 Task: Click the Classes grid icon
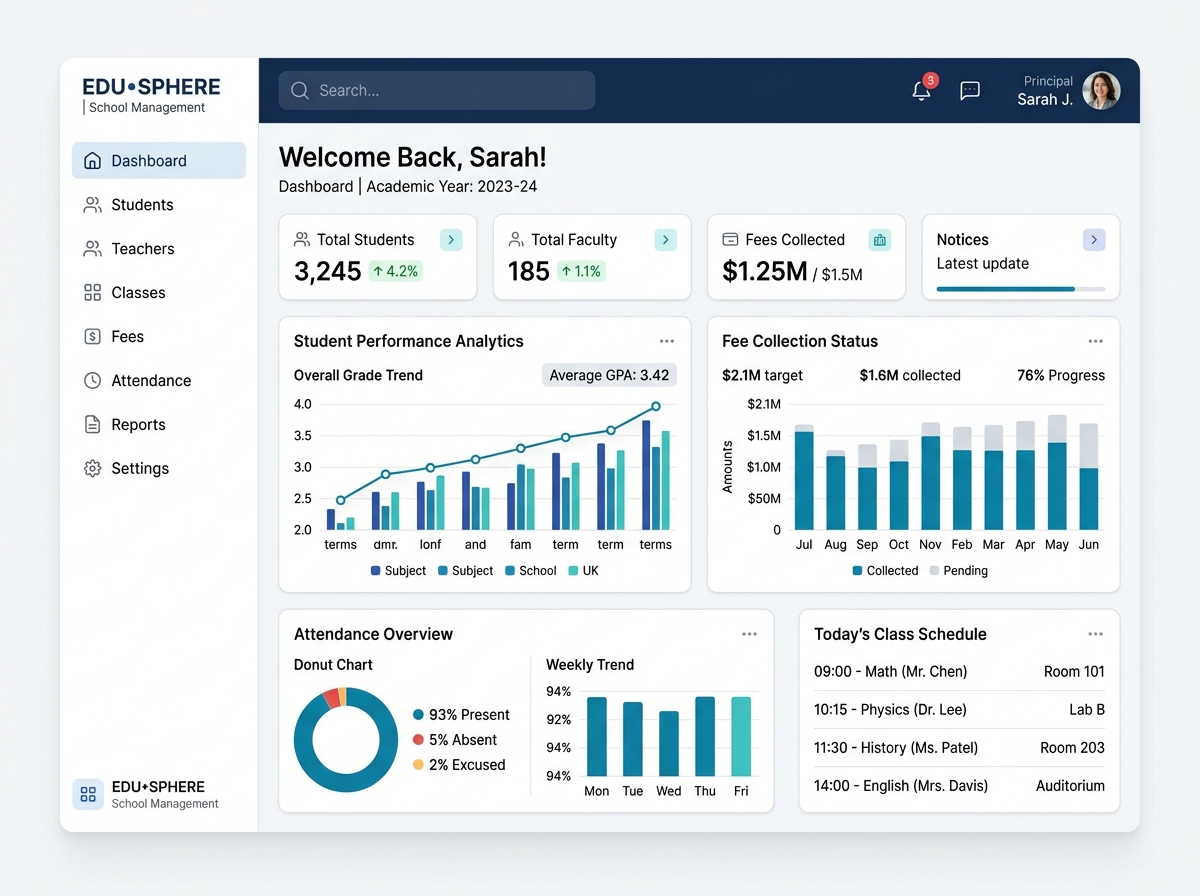[x=92, y=292]
